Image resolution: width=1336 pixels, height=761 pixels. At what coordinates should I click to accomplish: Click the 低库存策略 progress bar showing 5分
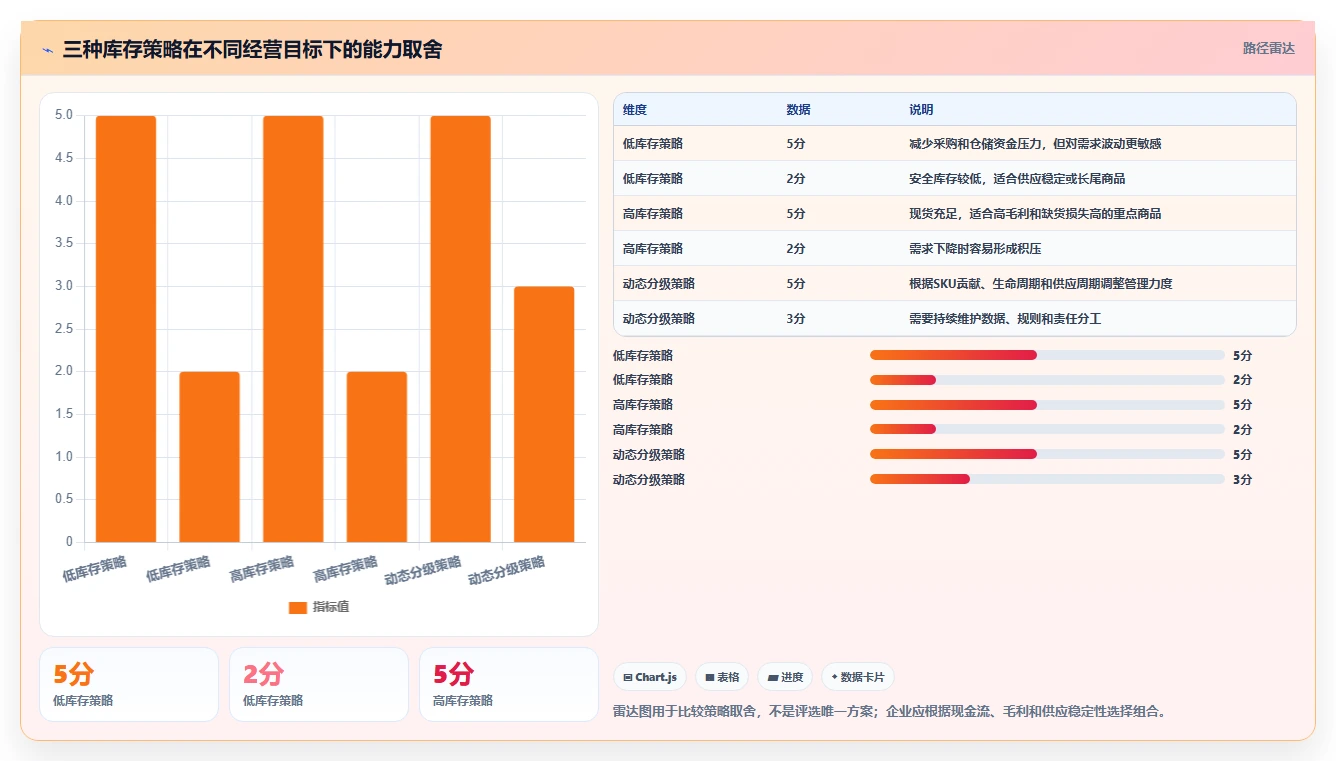tap(1047, 355)
